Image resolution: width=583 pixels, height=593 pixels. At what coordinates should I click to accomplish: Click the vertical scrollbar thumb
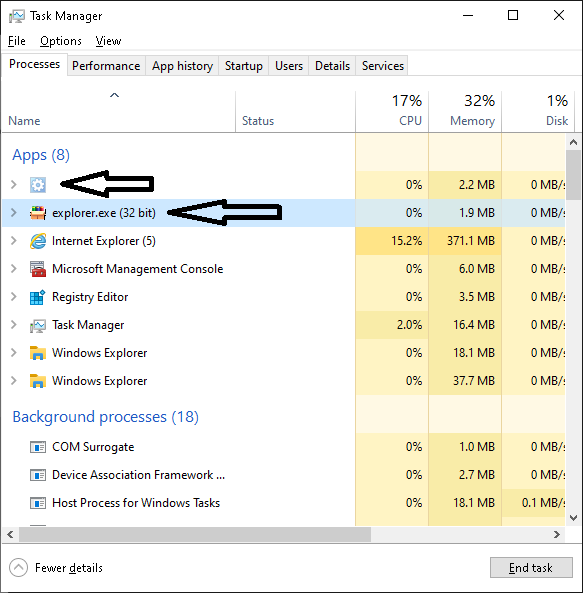573,175
